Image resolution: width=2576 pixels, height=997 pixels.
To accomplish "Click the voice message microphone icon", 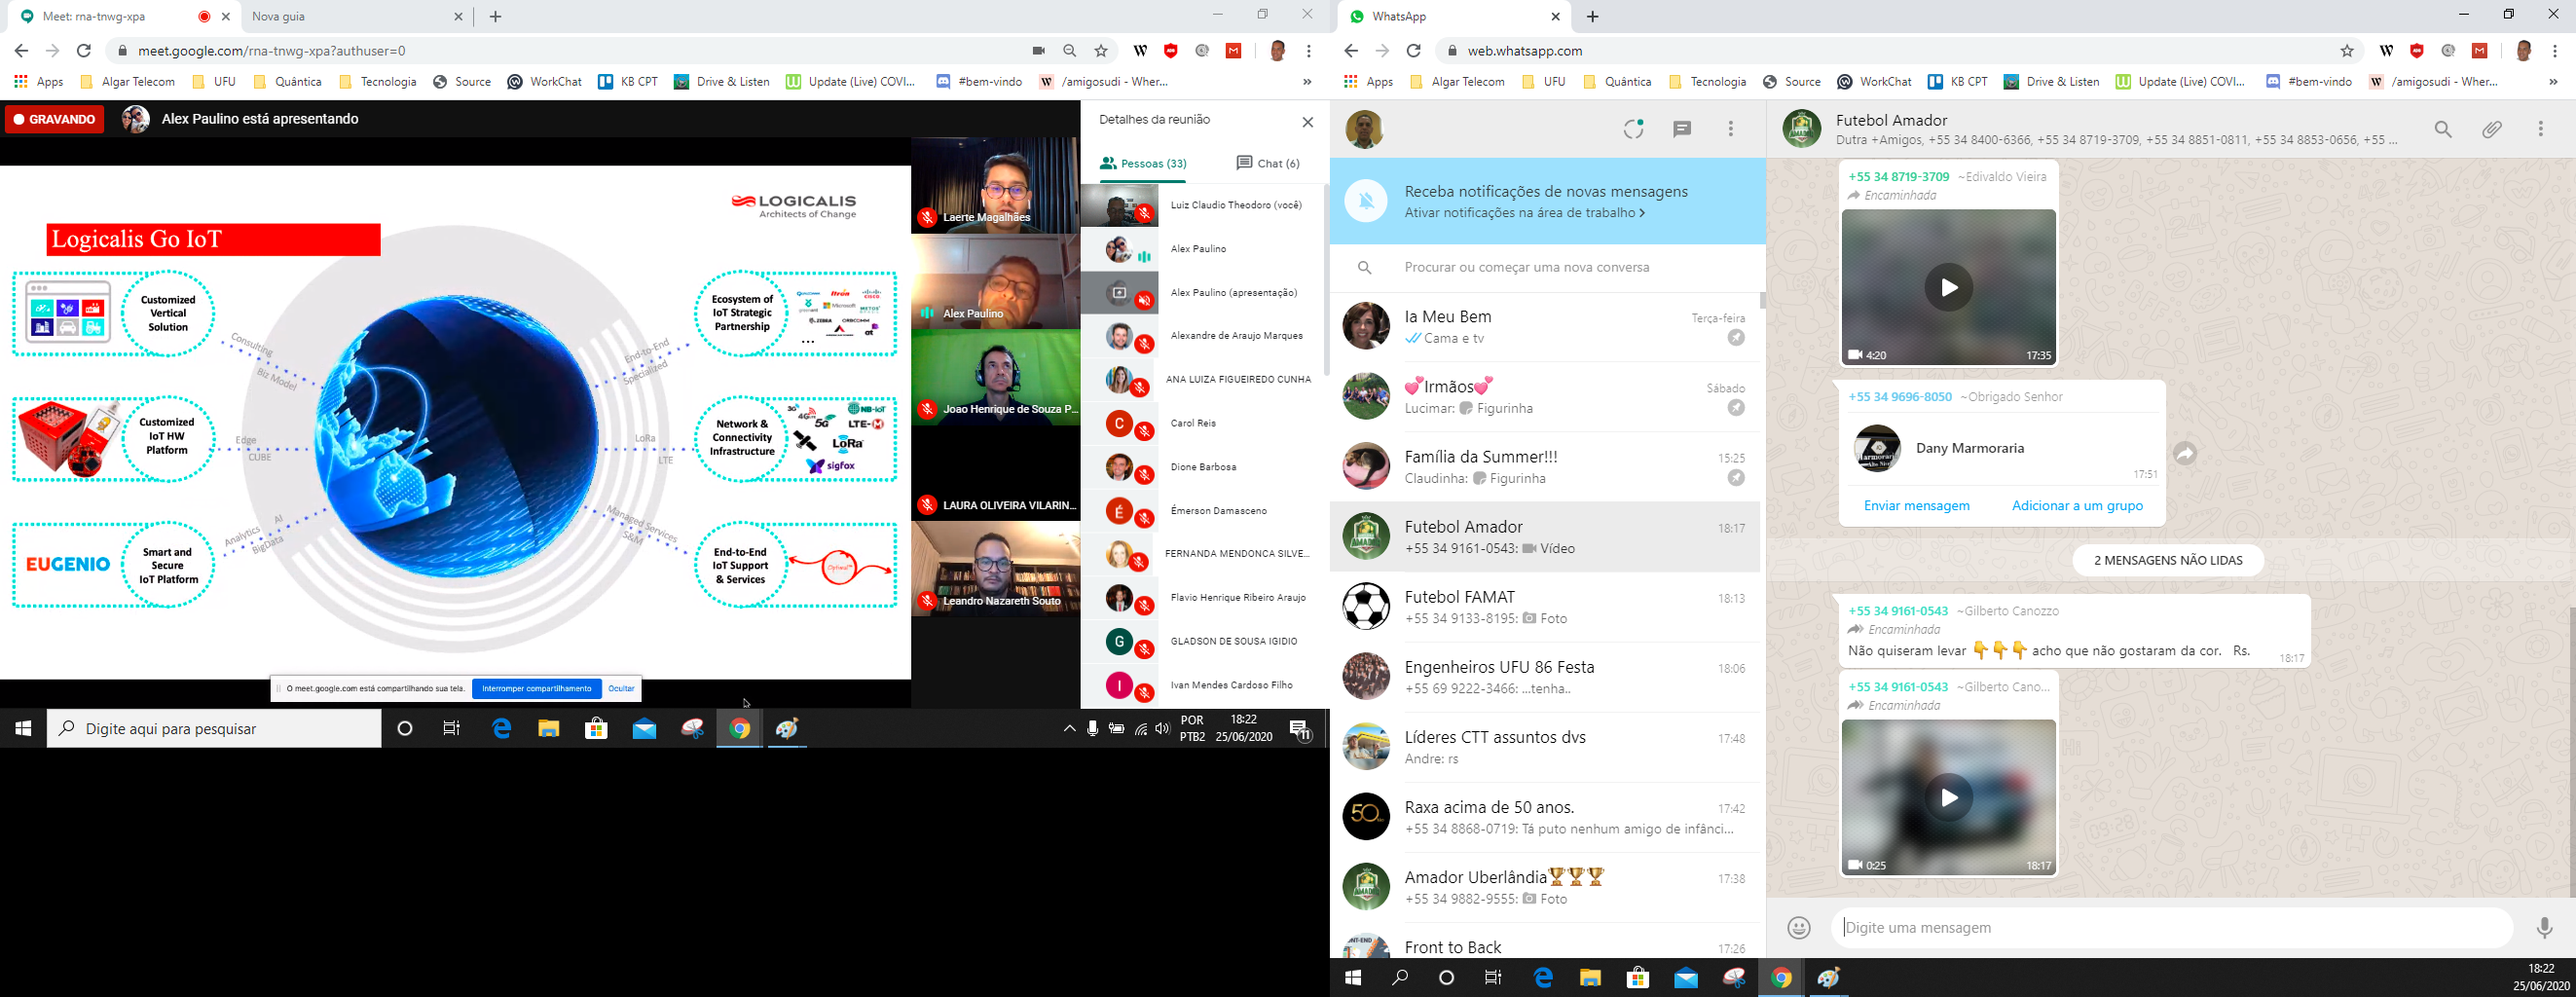I will [2544, 928].
